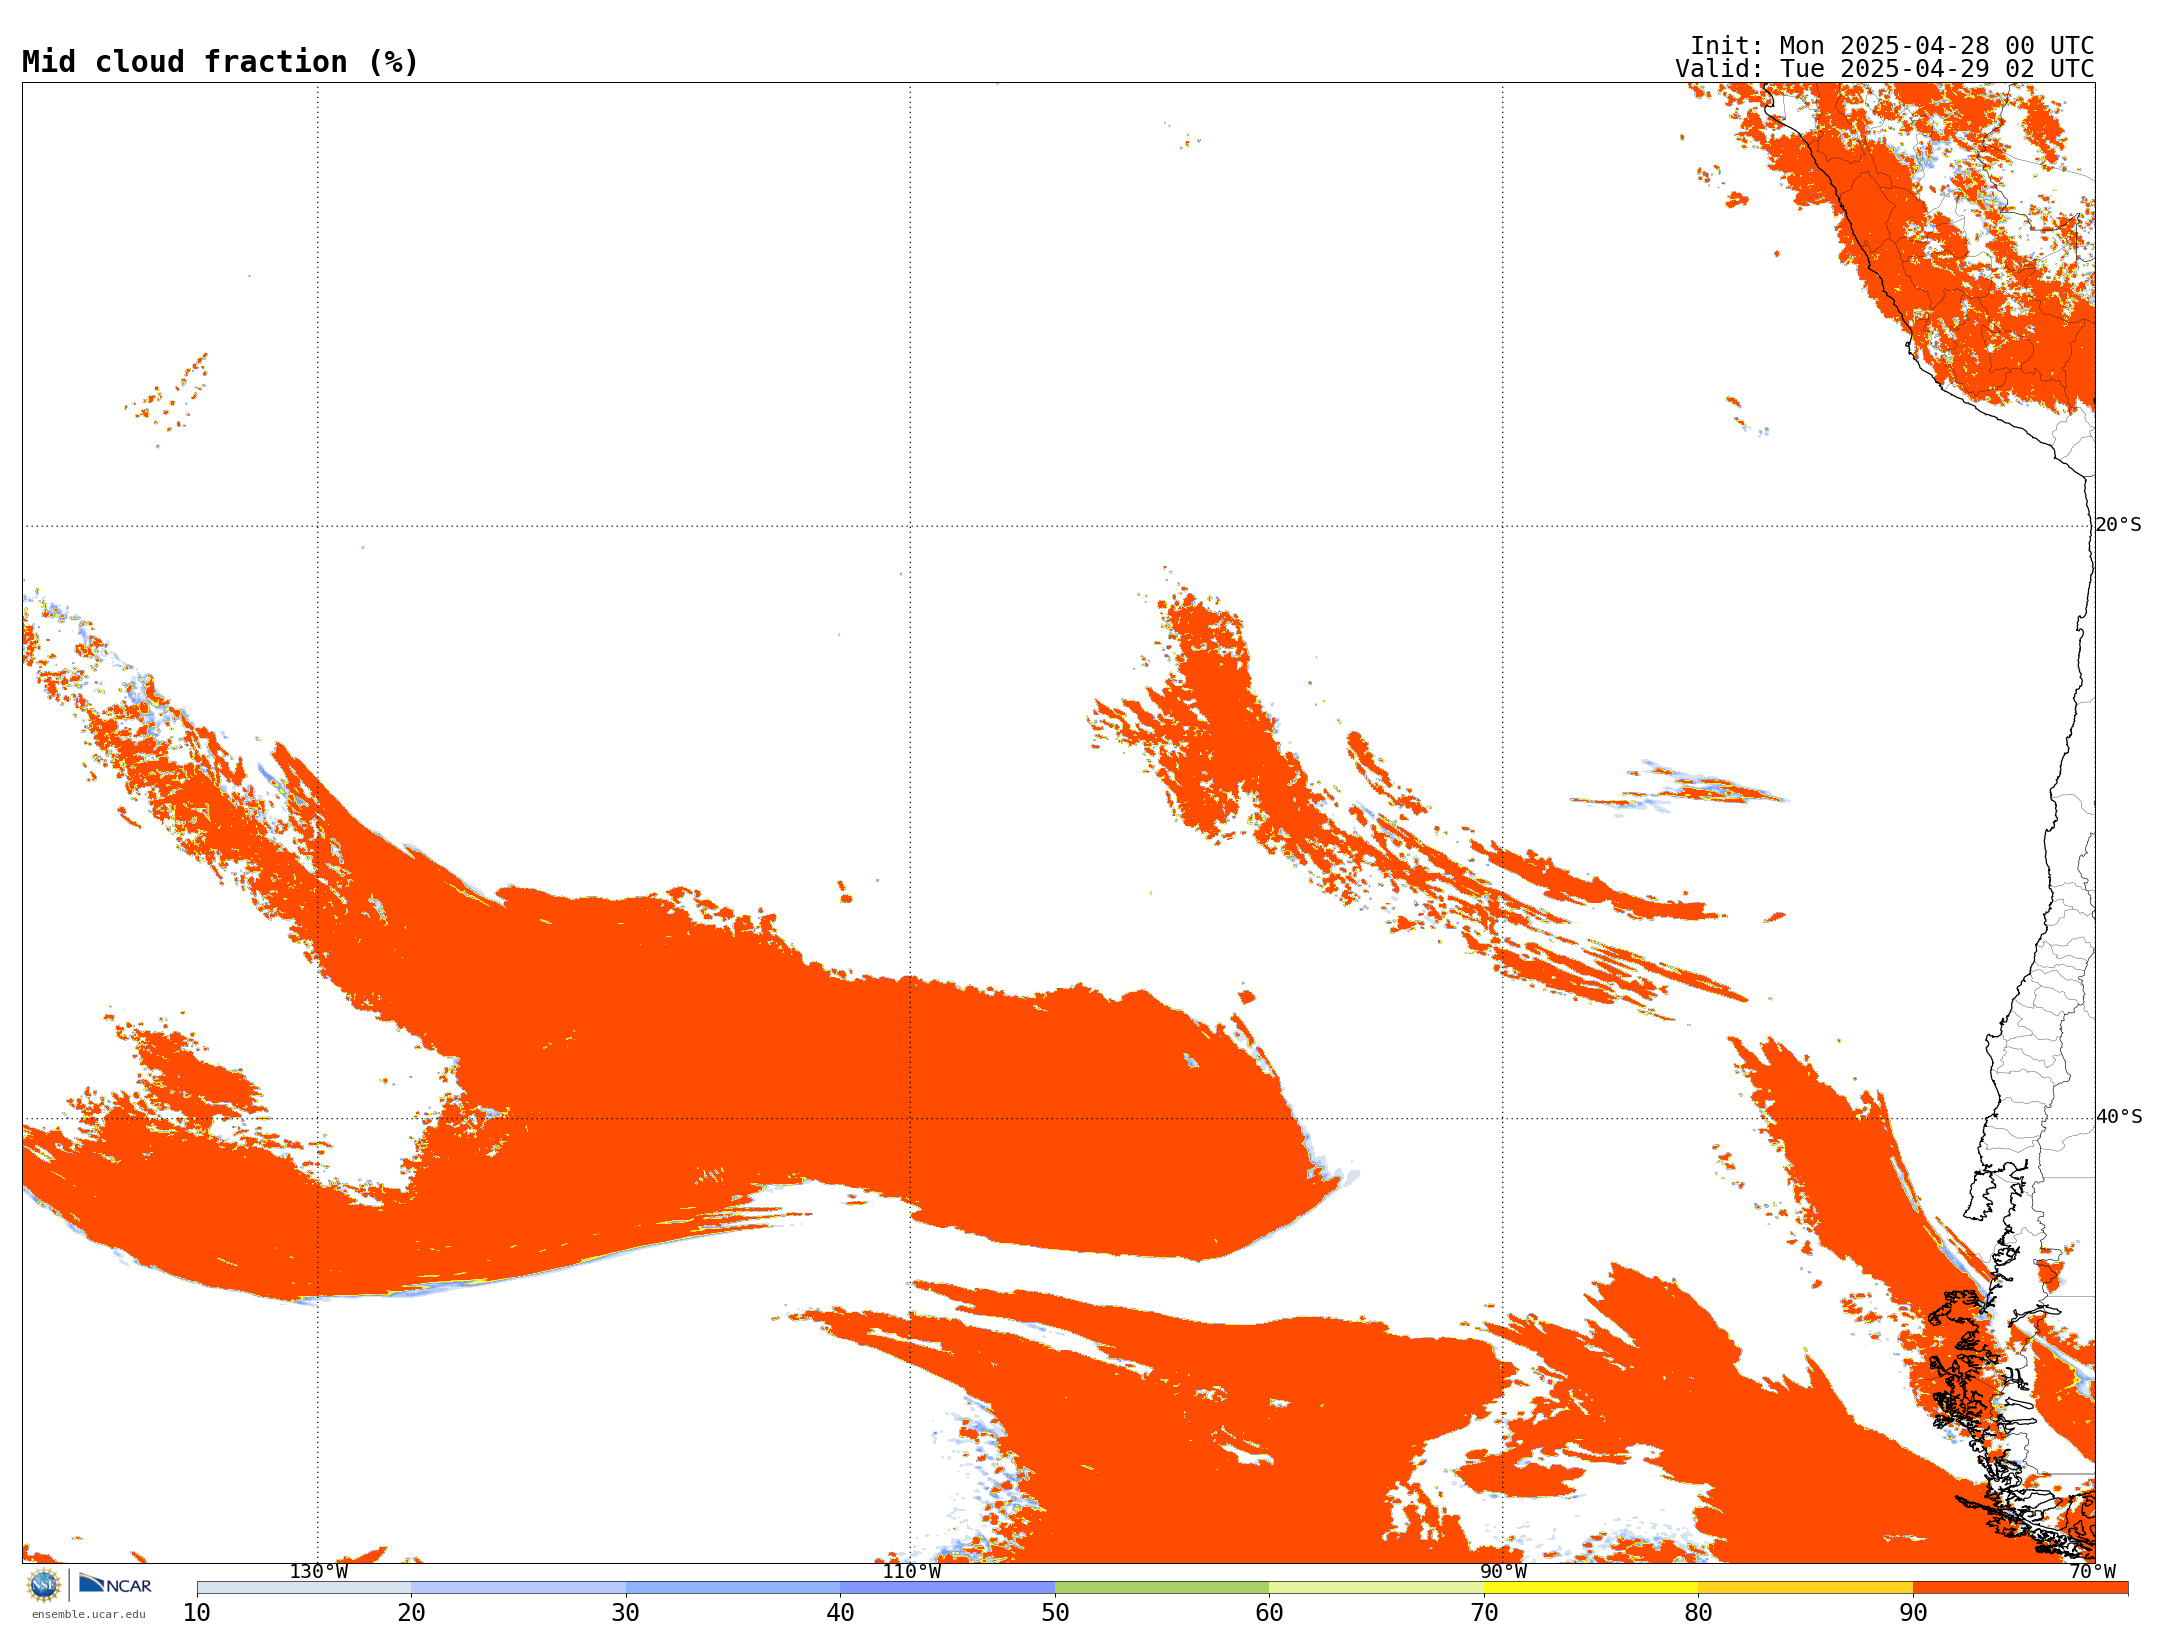Image resolution: width=2160 pixels, height=1626 pixels.
Task: Click the colorbar tick label 10
Action: pos(197,1613)
